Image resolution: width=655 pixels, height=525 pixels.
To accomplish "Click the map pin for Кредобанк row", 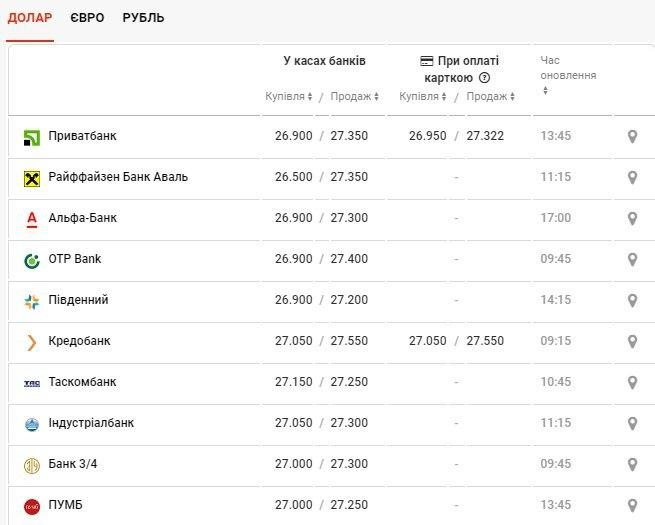I will (632, 341).
